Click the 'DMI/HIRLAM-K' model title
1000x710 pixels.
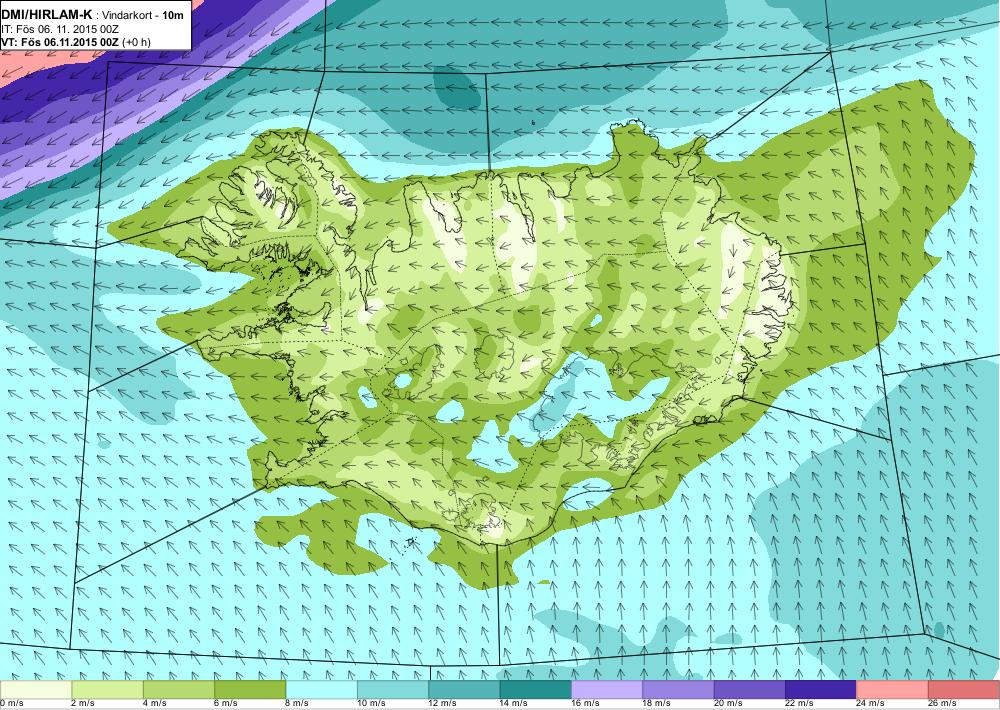tap(47, 14)
